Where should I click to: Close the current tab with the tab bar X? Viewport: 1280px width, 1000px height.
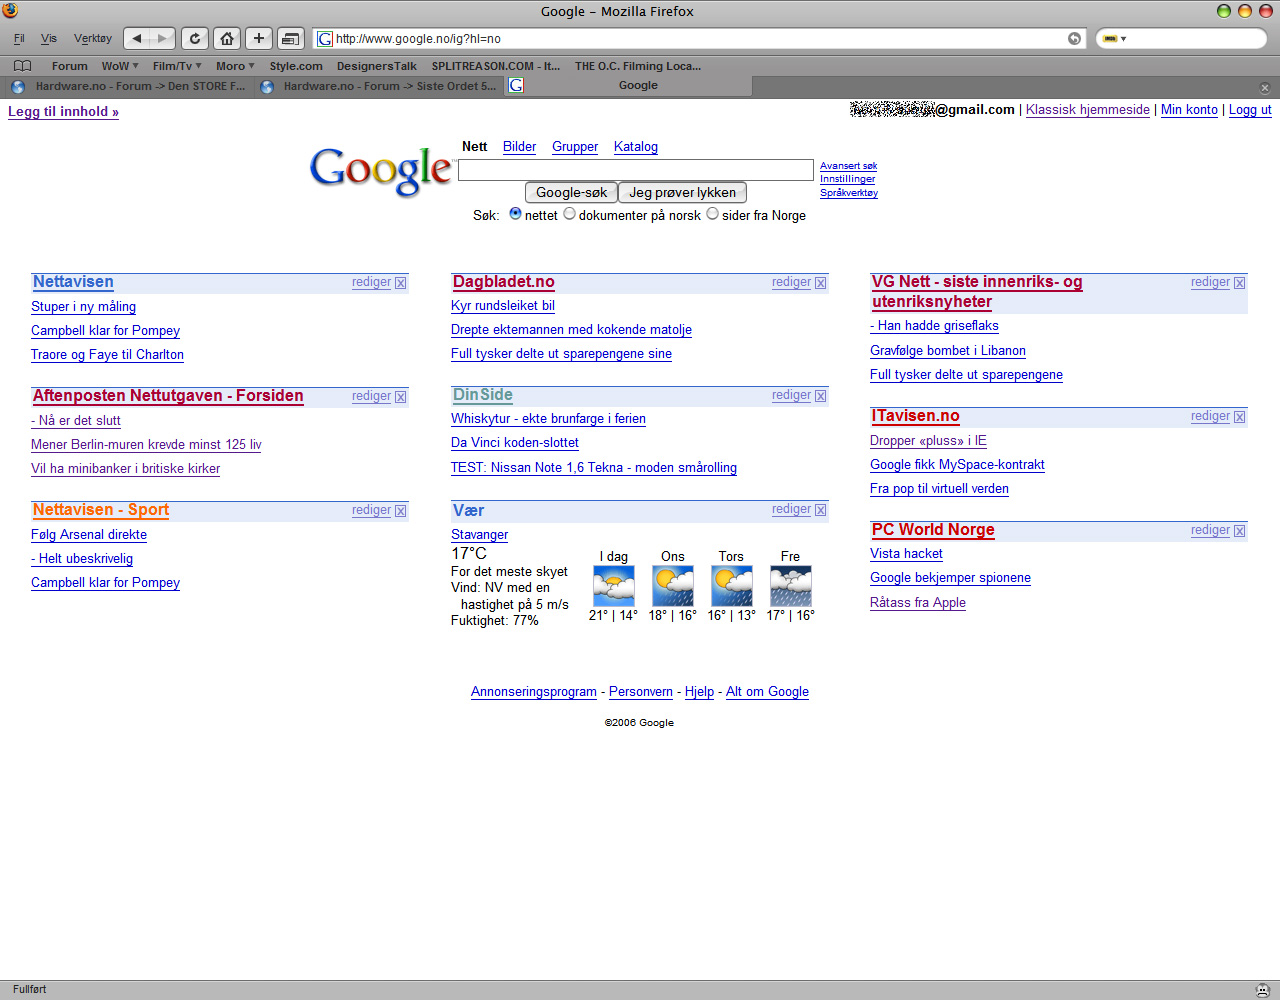(1264, 87)
